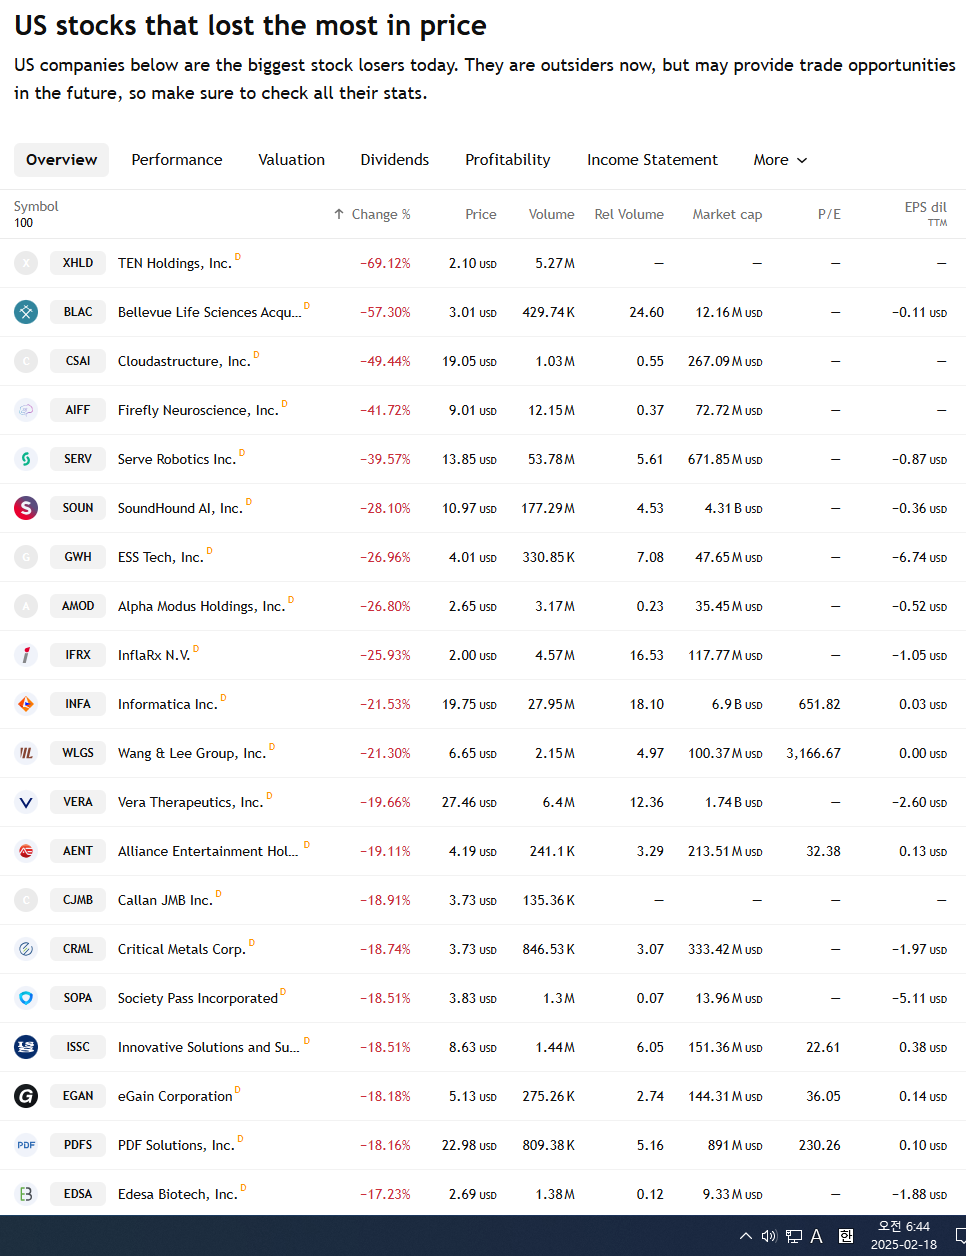Switch to the Valuation tab
The height and width of the screenshot is (1256, 966).
click(291, 160)
